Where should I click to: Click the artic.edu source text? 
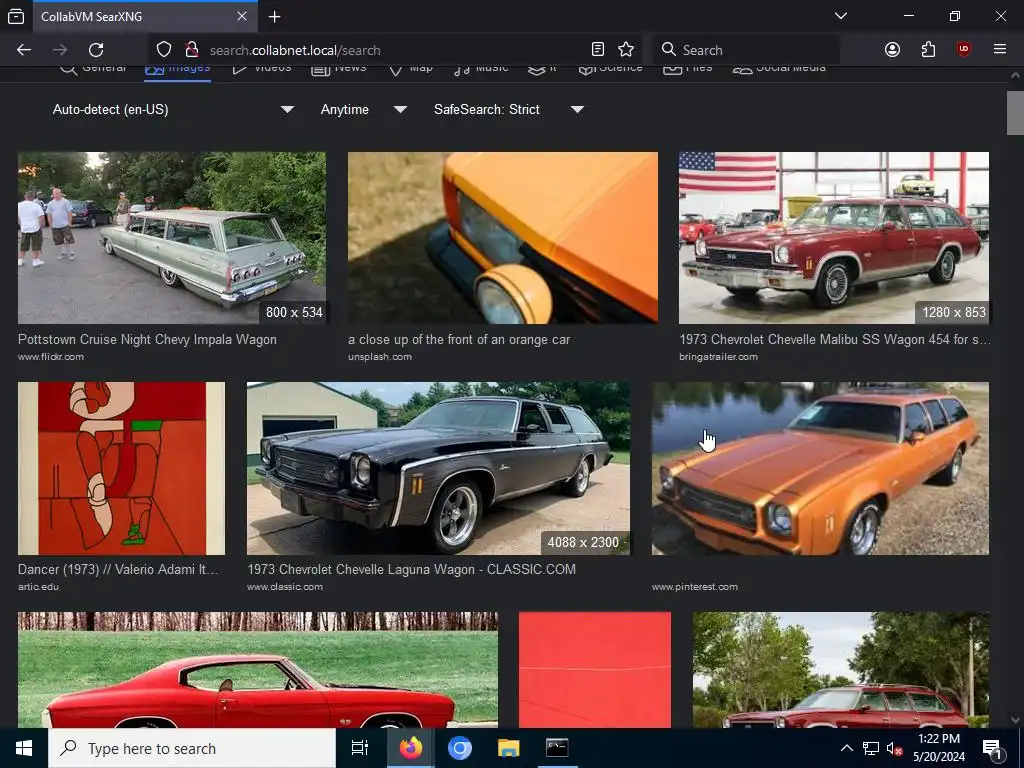point(39,586)
